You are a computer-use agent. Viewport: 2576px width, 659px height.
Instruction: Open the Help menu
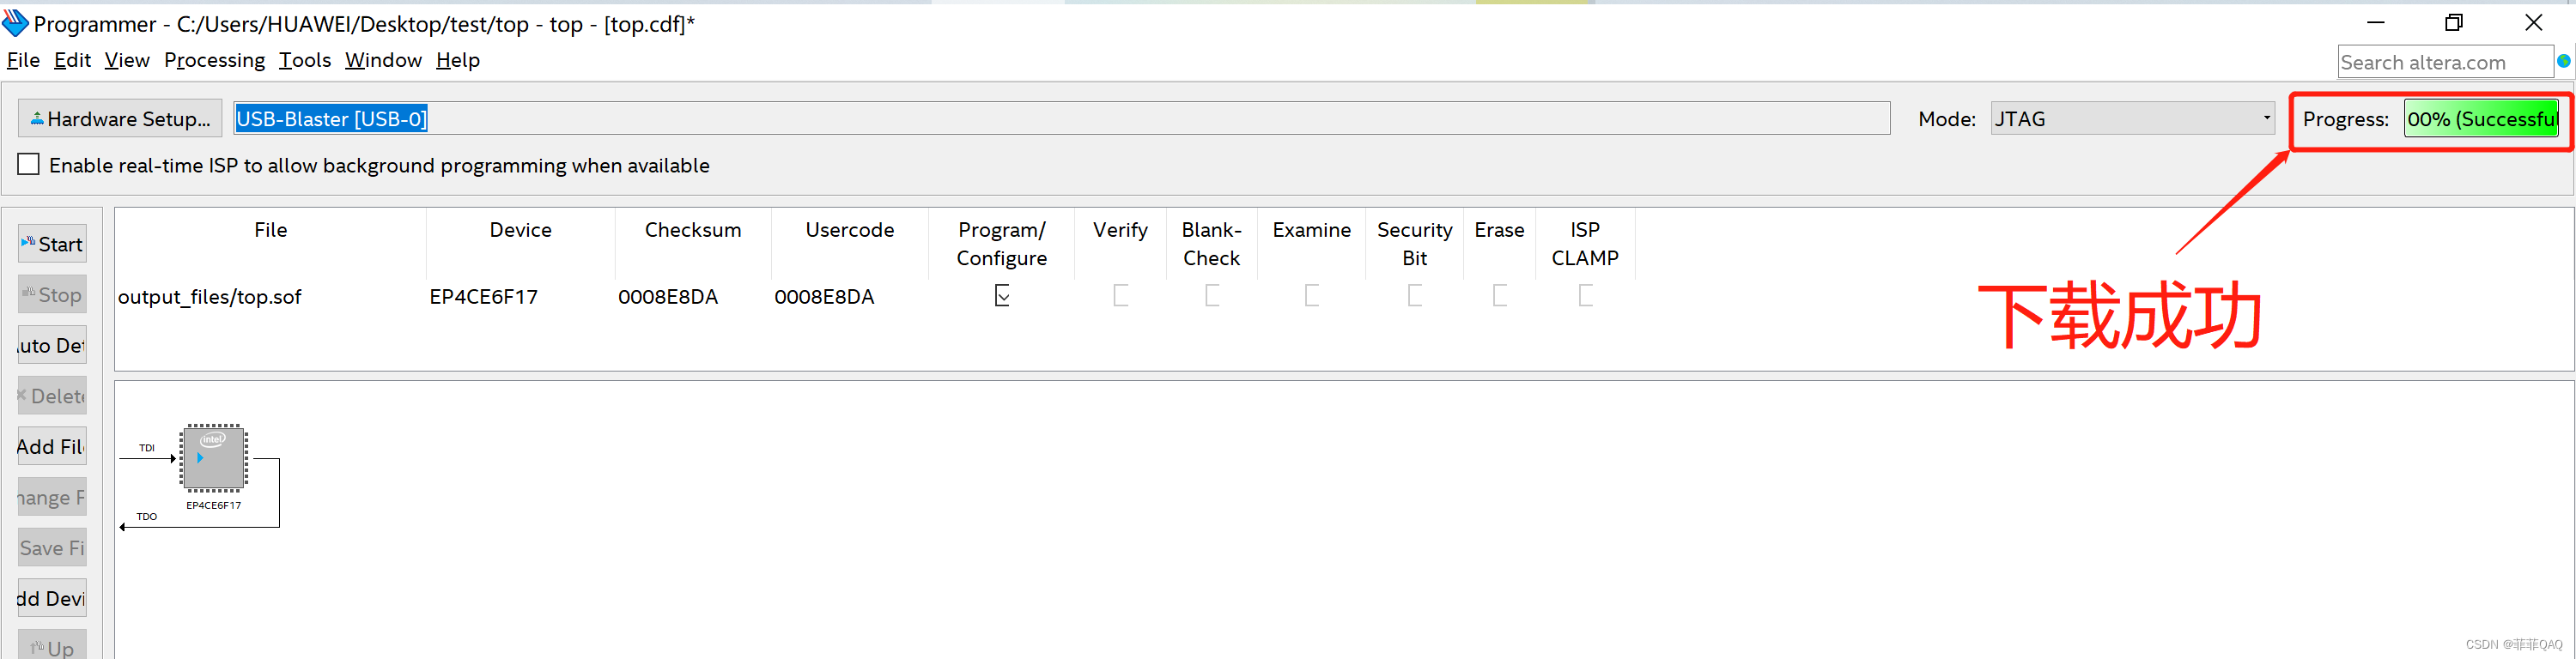click(x=458, y=60)
